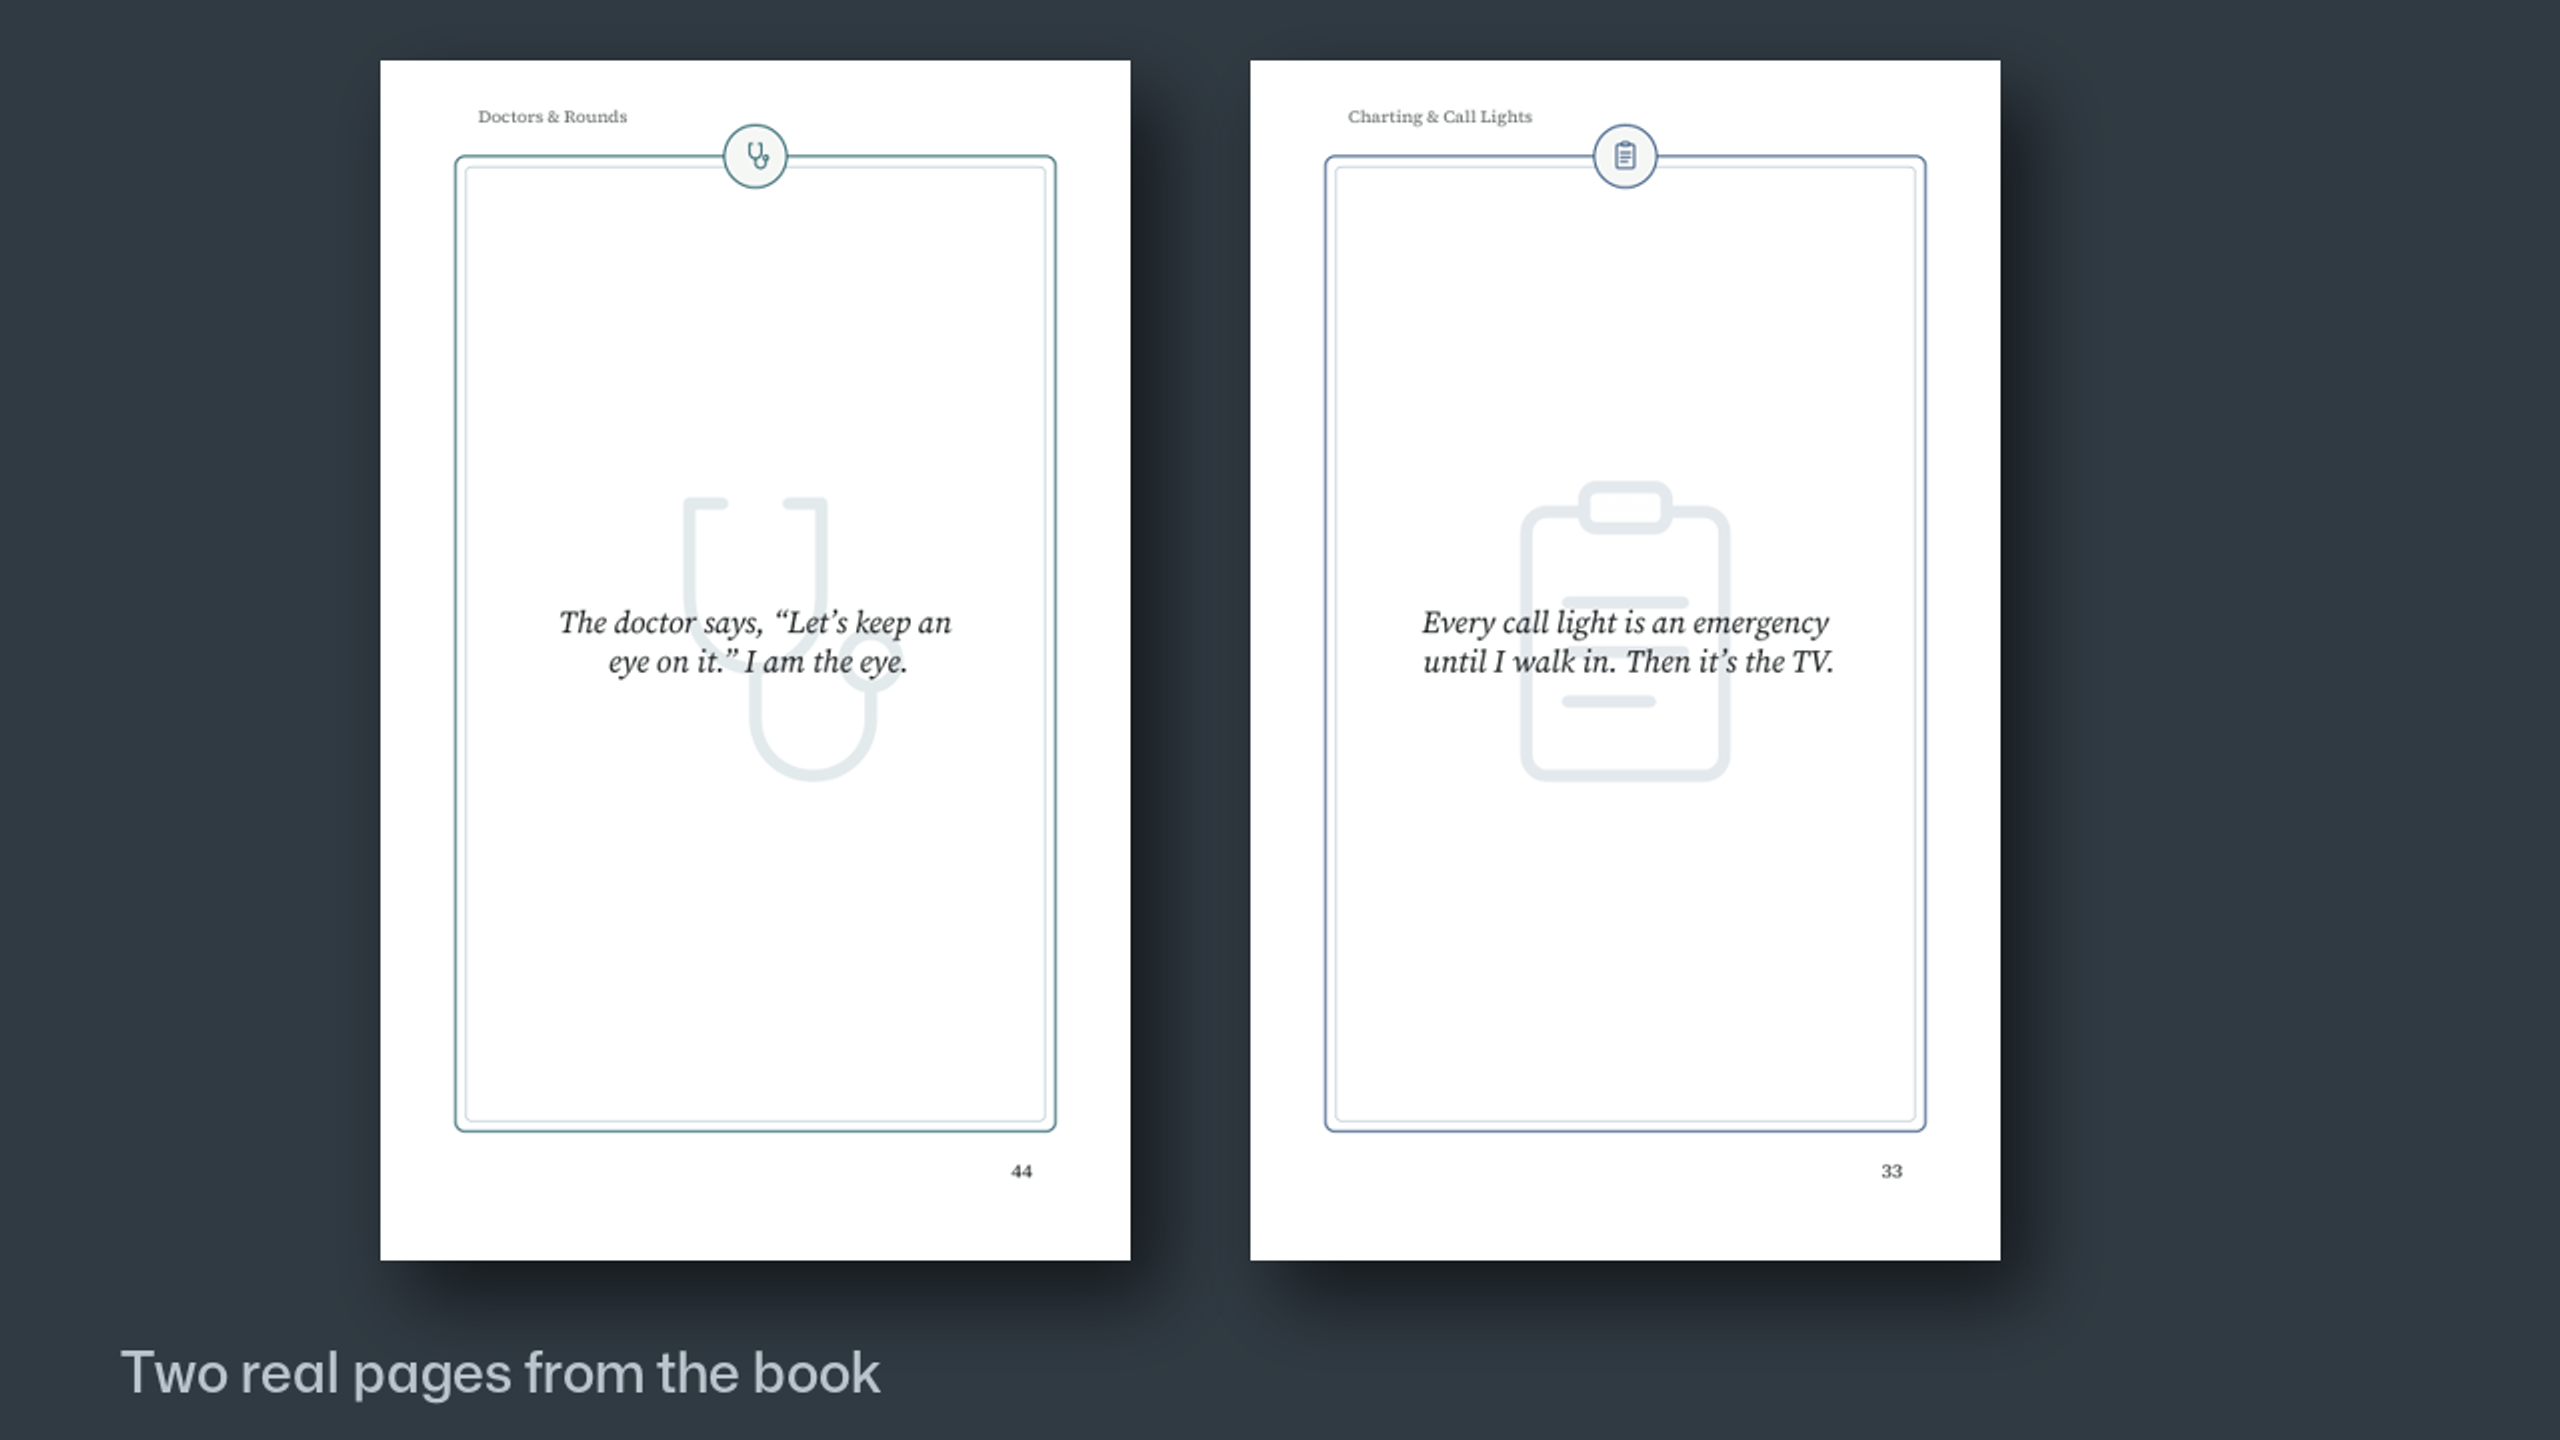The width and height of the screenshot is (2560, 1440).
Task: Click the "Doctors & Rounds" page header
Action: [552, 116]
